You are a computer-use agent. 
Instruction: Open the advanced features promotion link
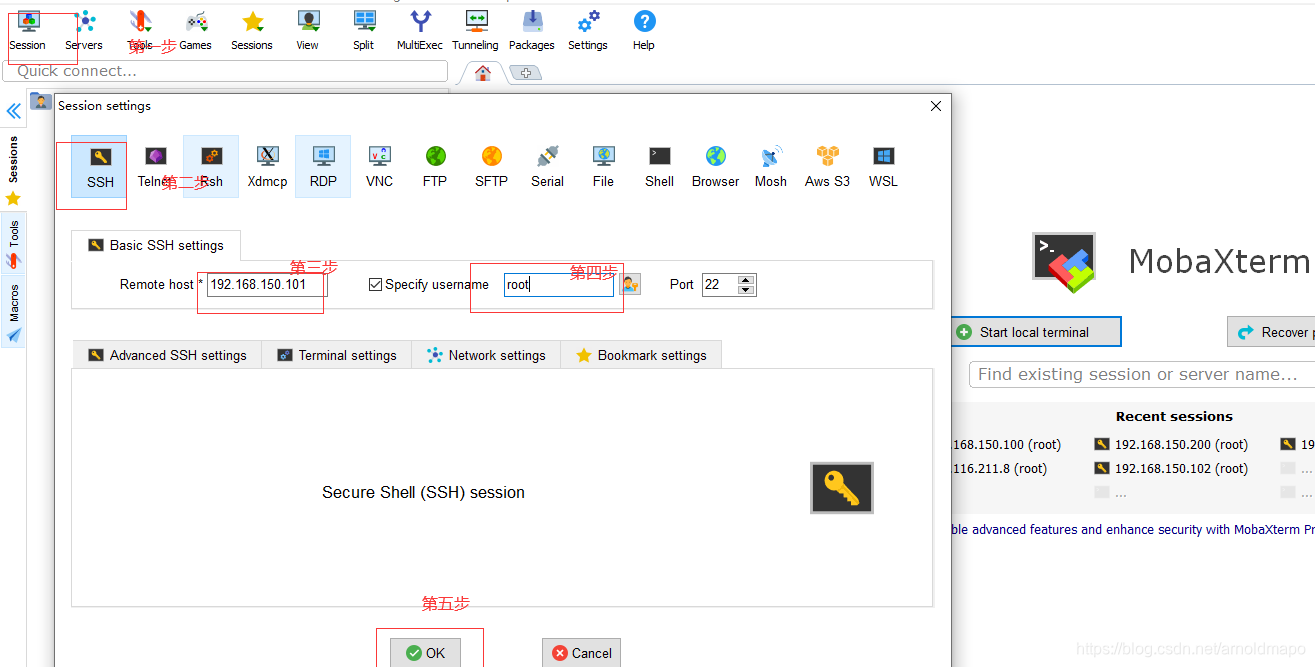[1132, 530]
